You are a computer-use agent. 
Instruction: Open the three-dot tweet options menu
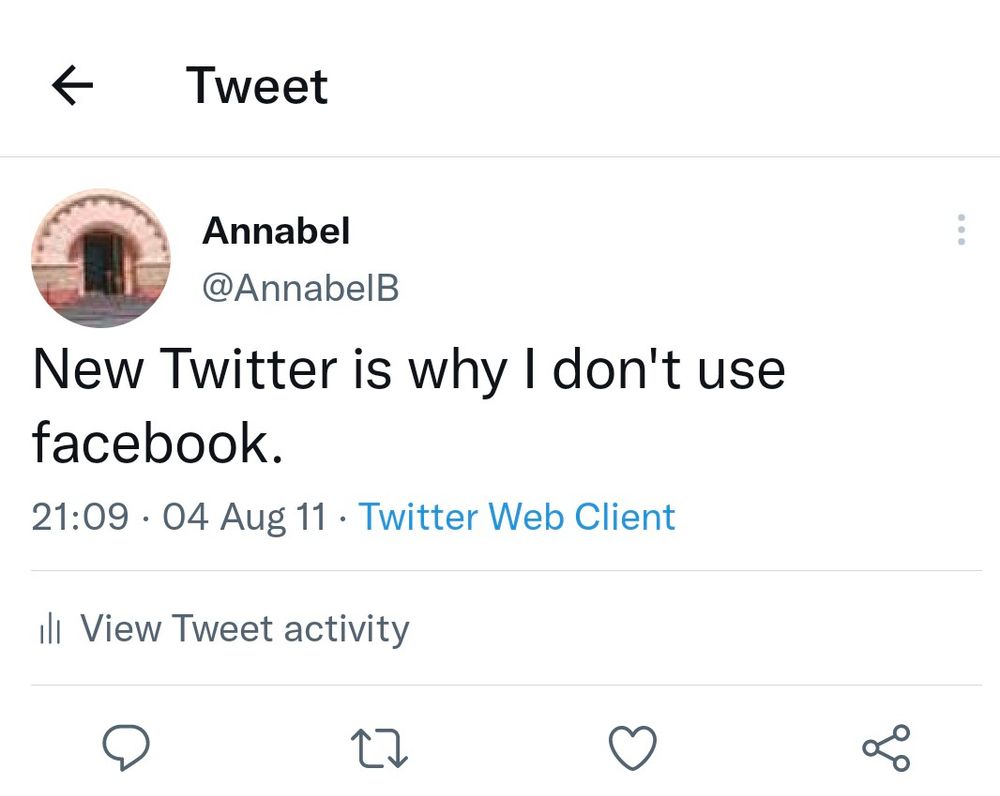[959, 231]
